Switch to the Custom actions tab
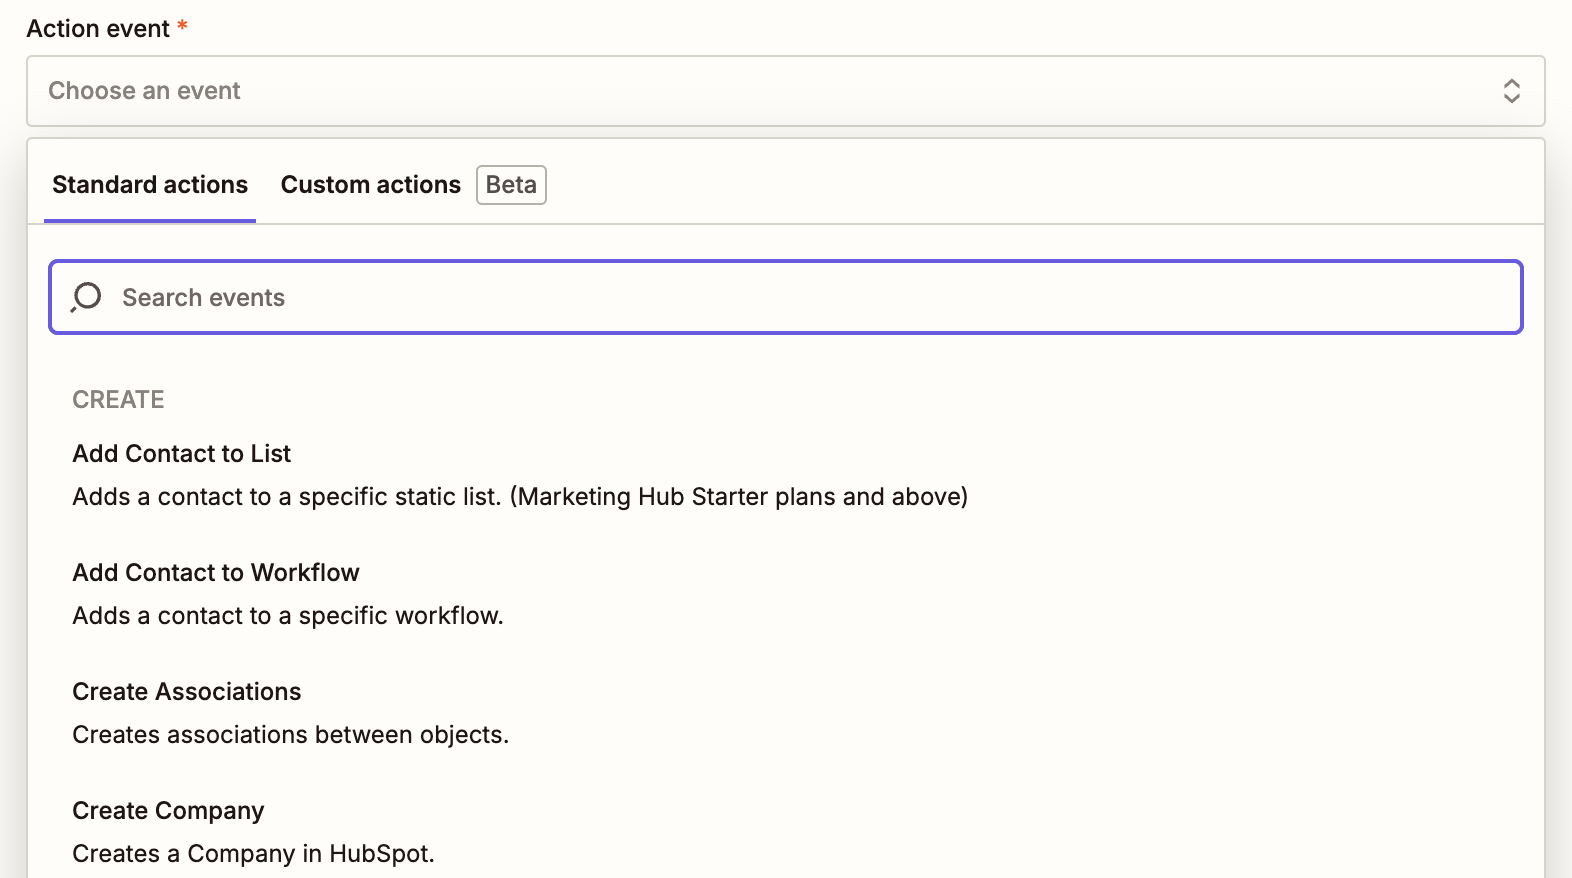This screenshot has height=878, width=1572. tap(370, 185)
